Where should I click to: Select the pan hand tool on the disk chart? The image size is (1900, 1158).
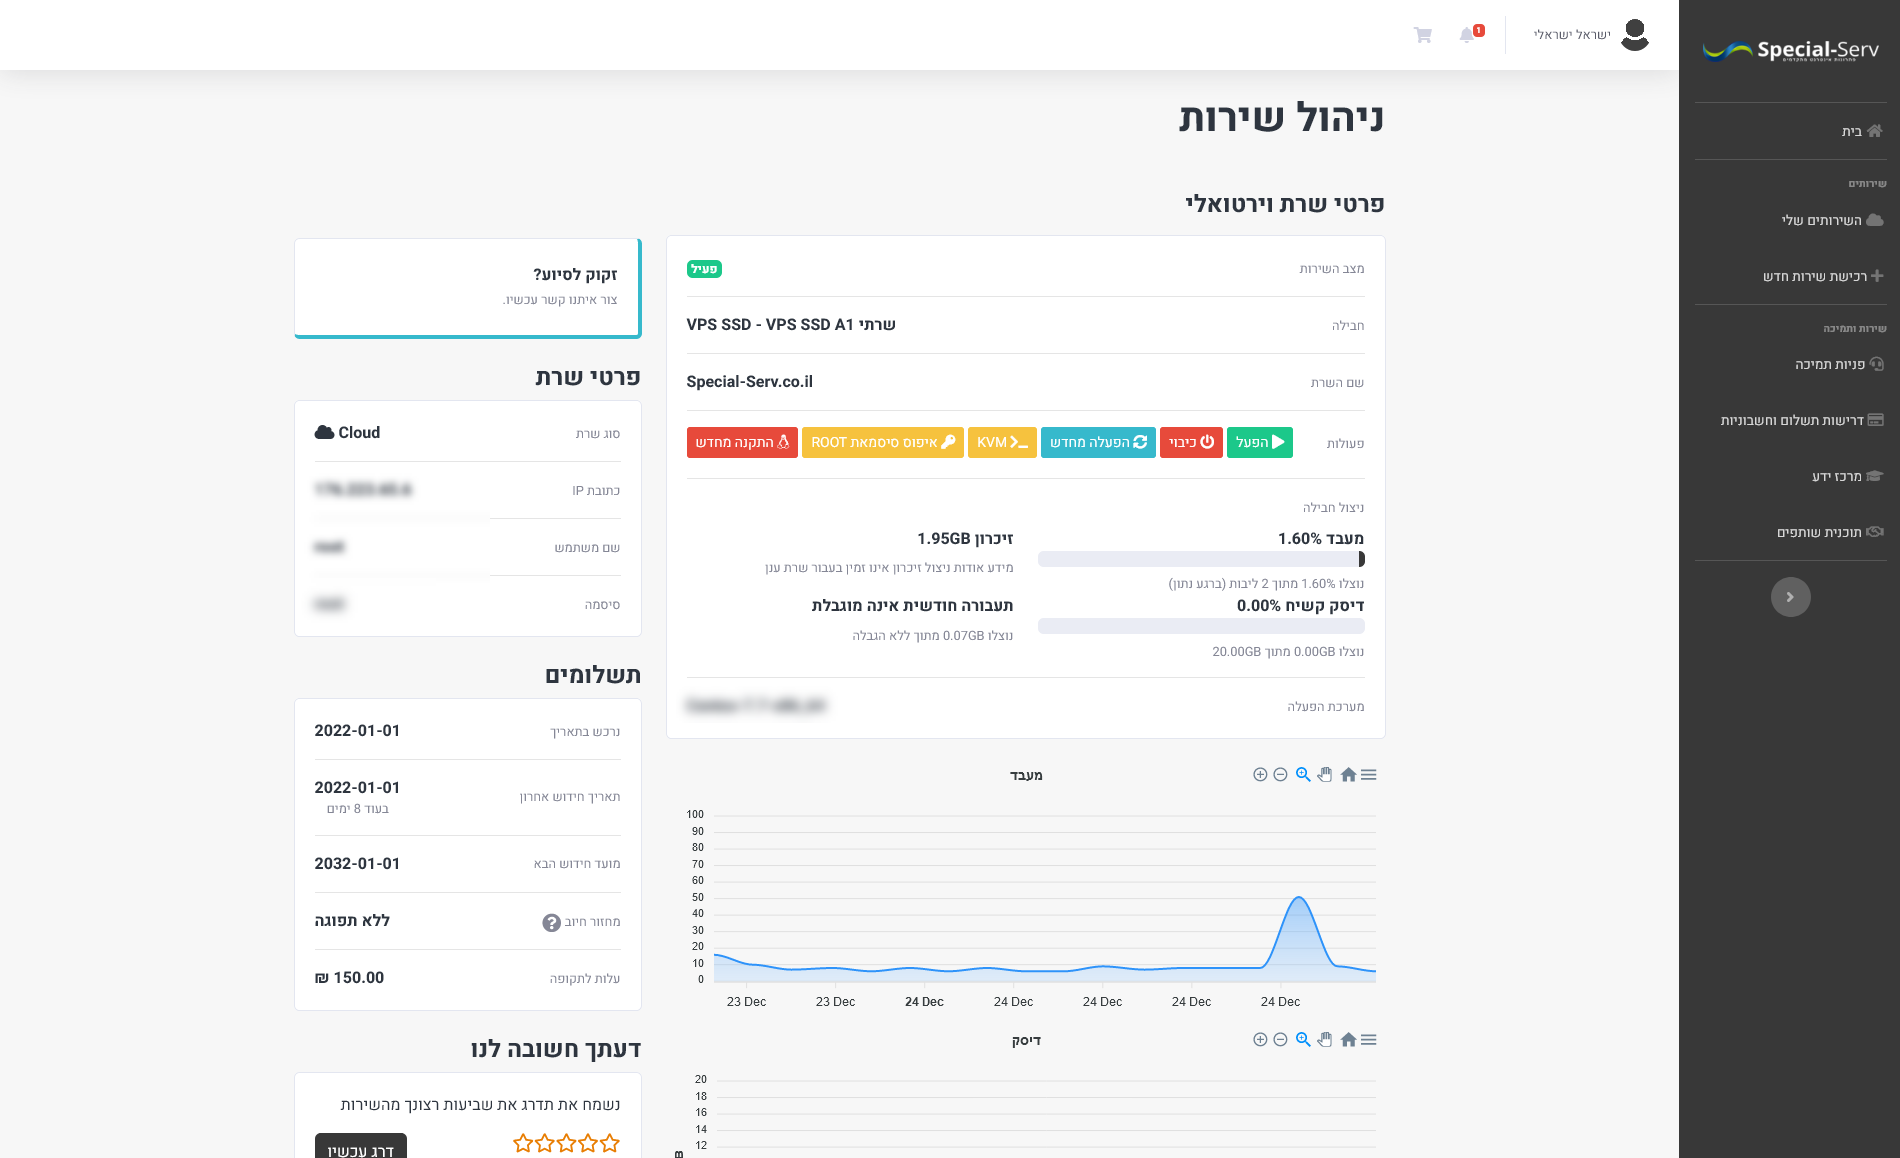tap(1325, 1040)
